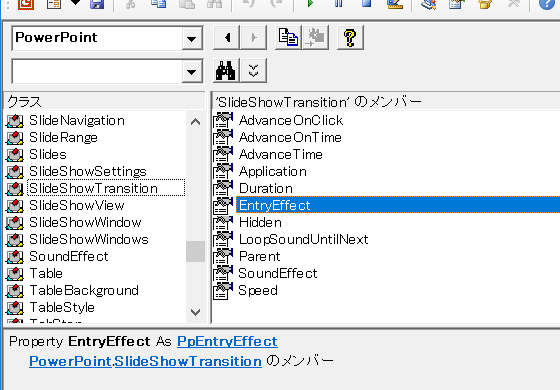Image resolution: width=560 pixels, height=390 pixels.
Task: Click the 'SlideShowTransition' のメンバー header
Action: [386, 102]
